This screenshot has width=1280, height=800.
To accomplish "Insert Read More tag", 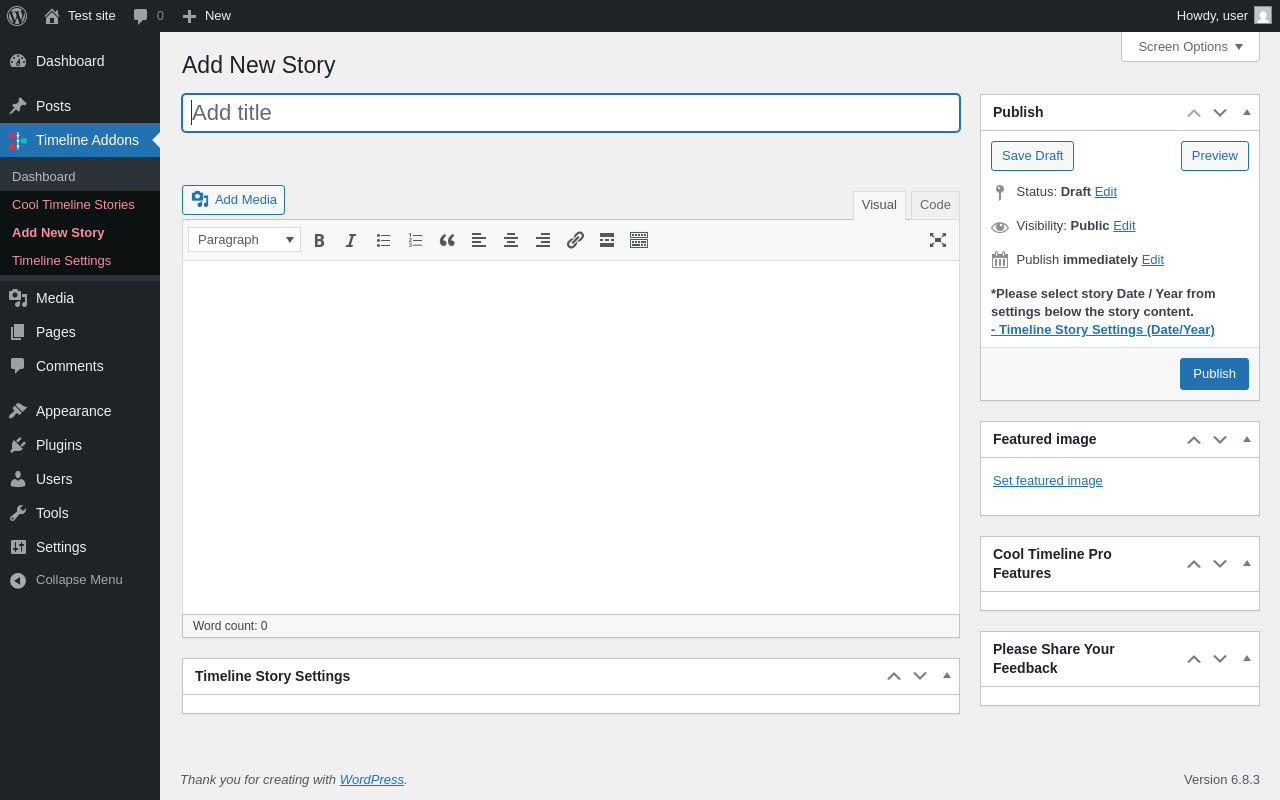I will pyautogui.click(x=607, y=240).
